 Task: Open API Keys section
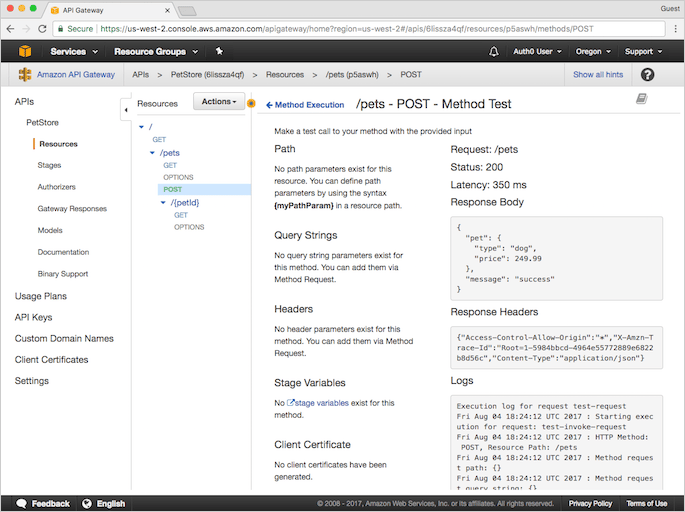33,317
